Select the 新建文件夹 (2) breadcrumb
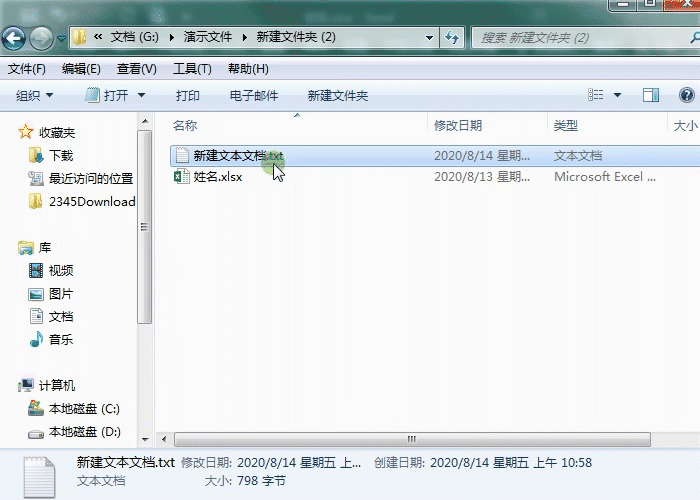Image resolution: width=700 pixels, height=500 pixels. [x=296, y=37]
